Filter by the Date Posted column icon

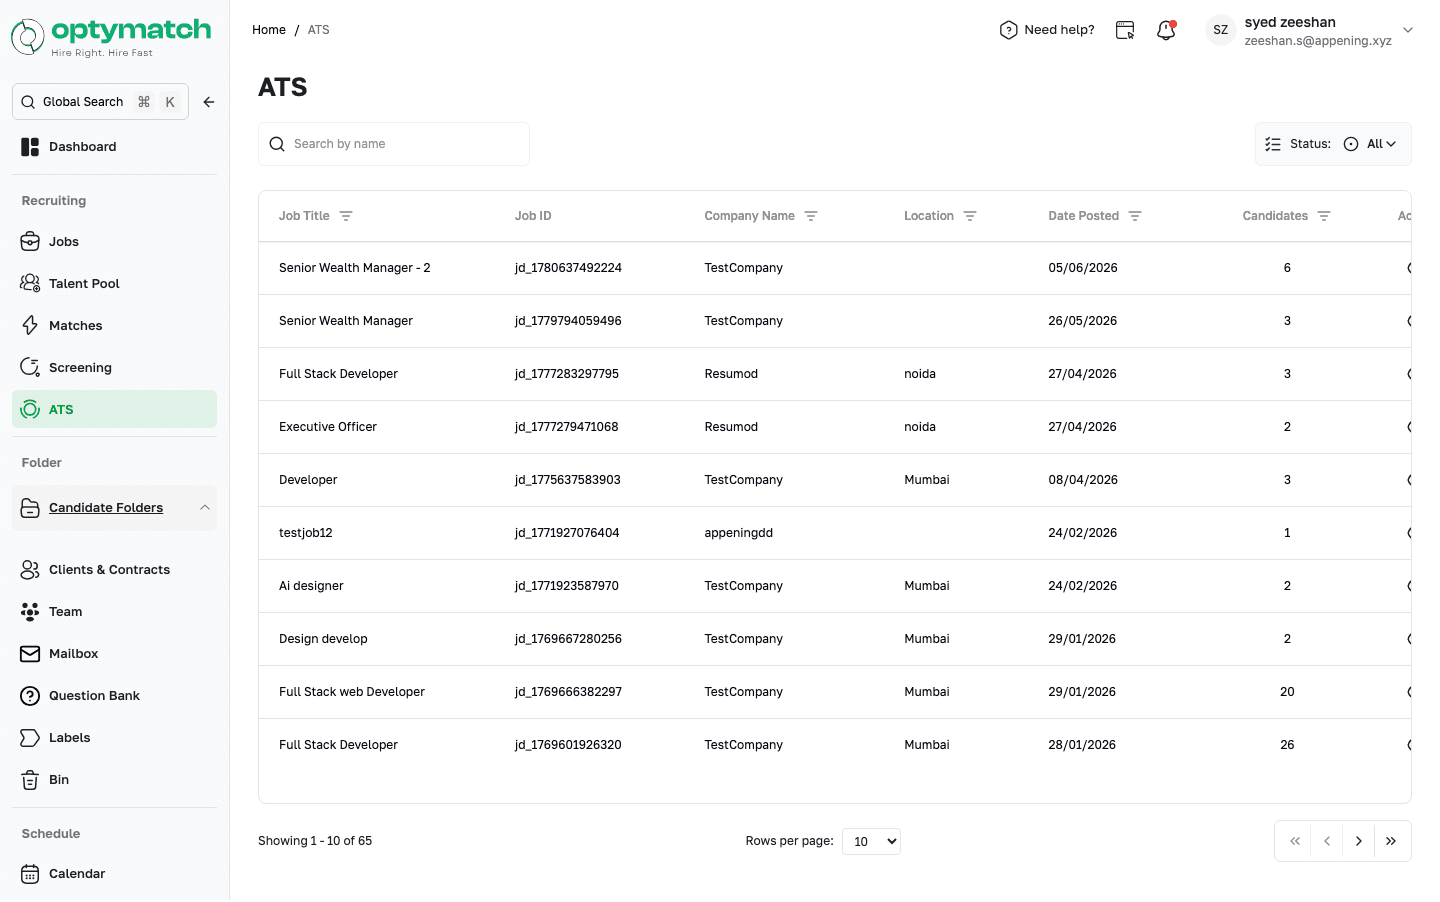click(x=1135, y=216)
